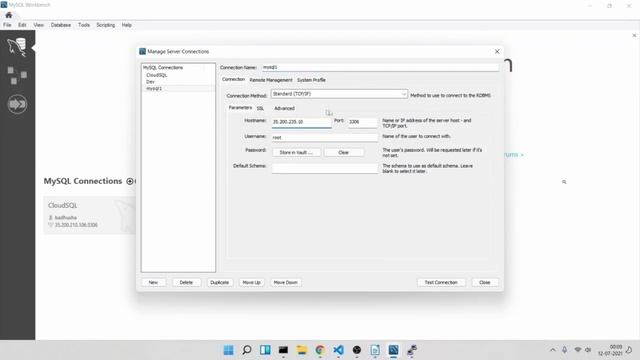Click the New connection button
This screenshot has width=640, height=360.
[x=153, y=282]
